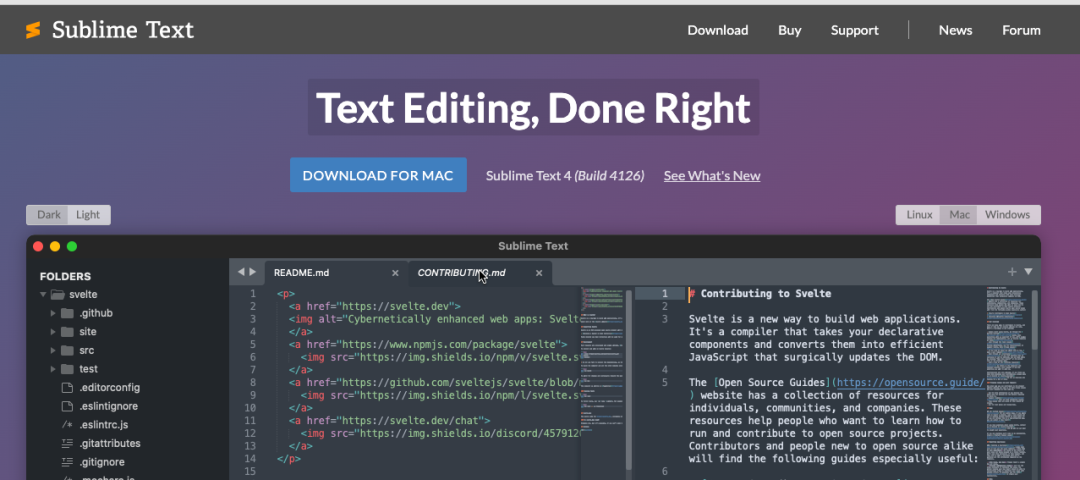
Task: Switch screenshot theme to Dark
Action: click(48, 215)
